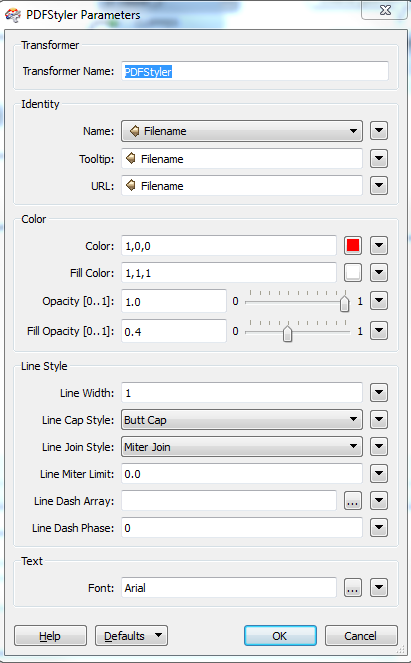The image size is (411, 663).
Task: Open the arrow menu beside the URL field
Action: (x=379, y=186)
